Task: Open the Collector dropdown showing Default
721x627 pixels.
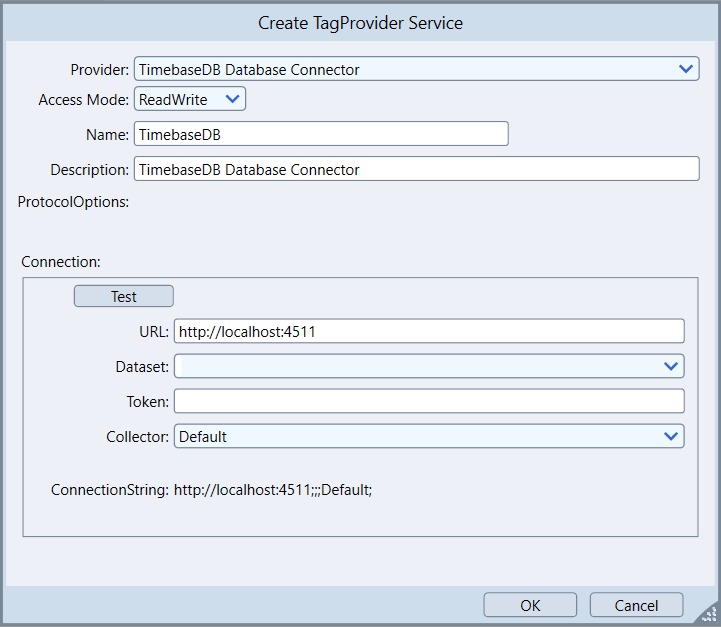Action: click(x=429, y=436)
